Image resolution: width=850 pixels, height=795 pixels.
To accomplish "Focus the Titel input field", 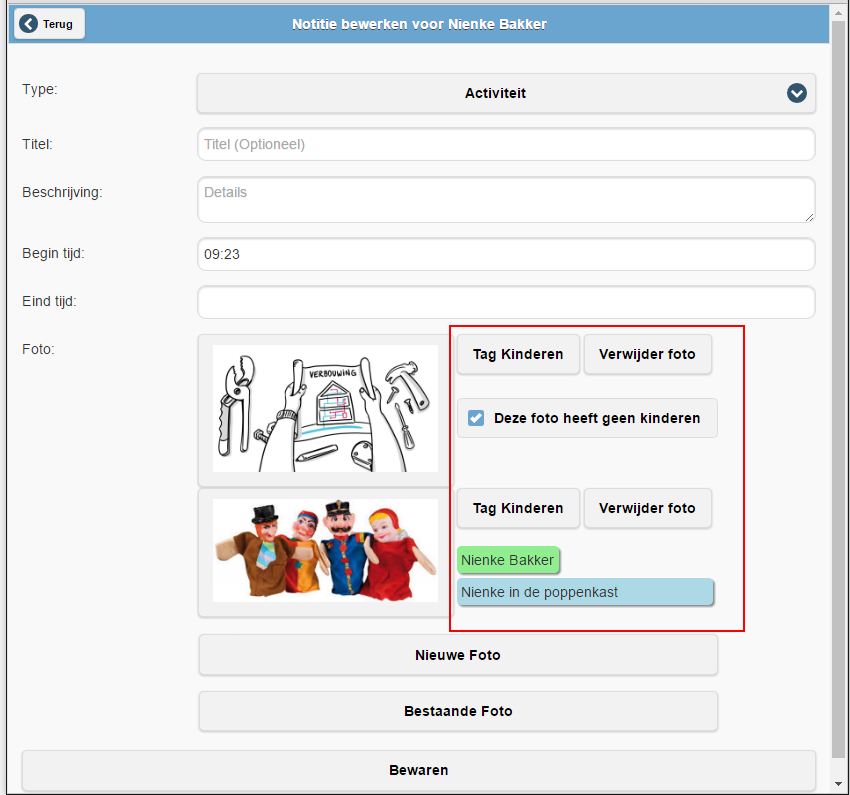I will point(506,144).
